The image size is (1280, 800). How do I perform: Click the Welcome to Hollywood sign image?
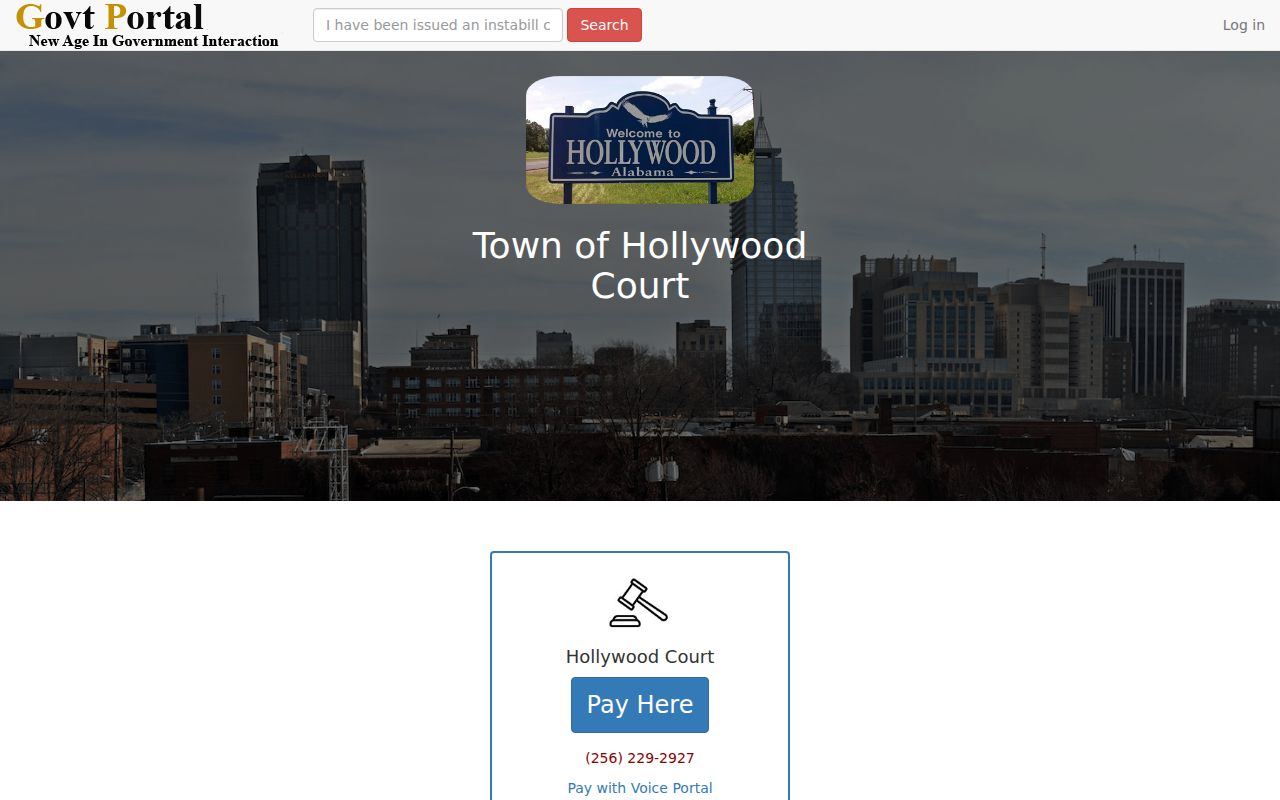[x=640, y=140]
